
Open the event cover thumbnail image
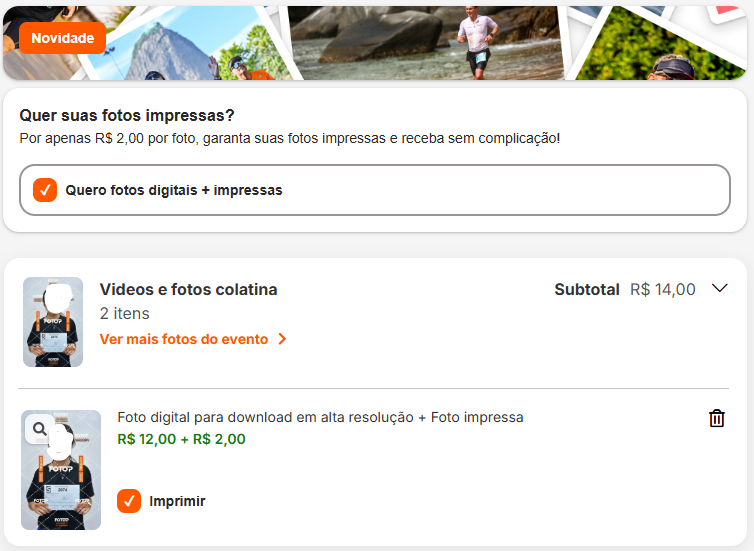(x=53, y=322)
